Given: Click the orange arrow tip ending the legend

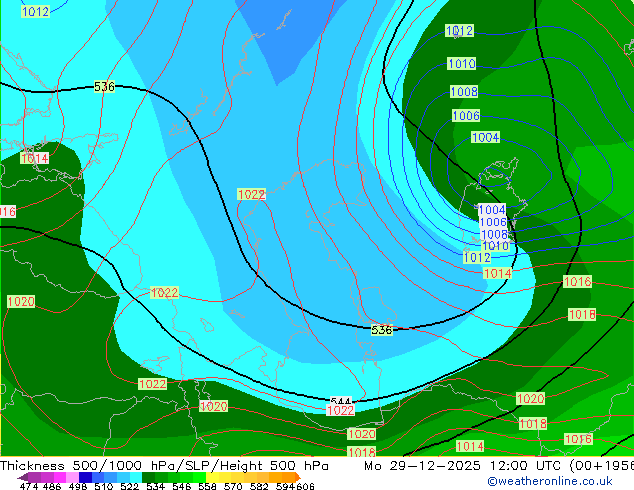Looking at the screenshot, I should point(298,477).
